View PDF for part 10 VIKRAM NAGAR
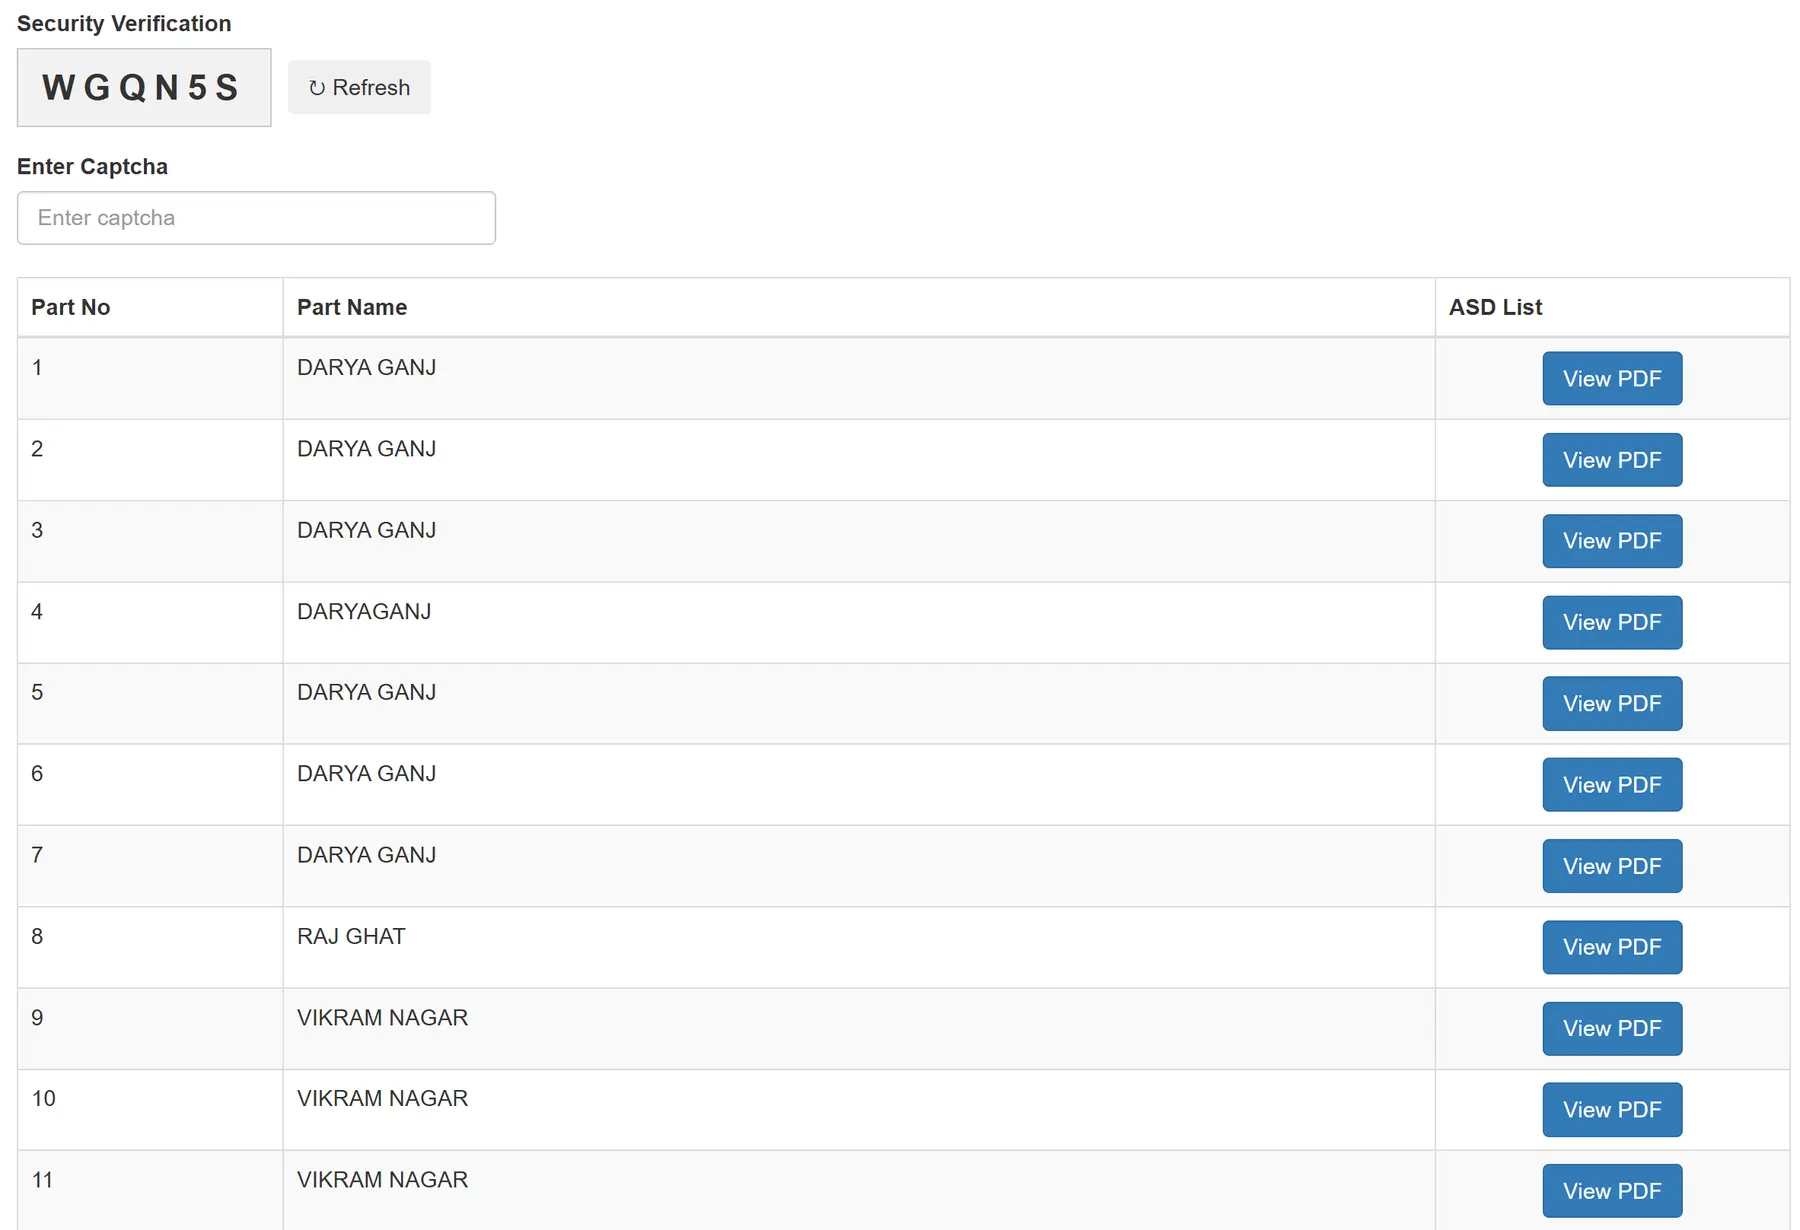This screenshot has height=1230, width=1800. 1612,1110
